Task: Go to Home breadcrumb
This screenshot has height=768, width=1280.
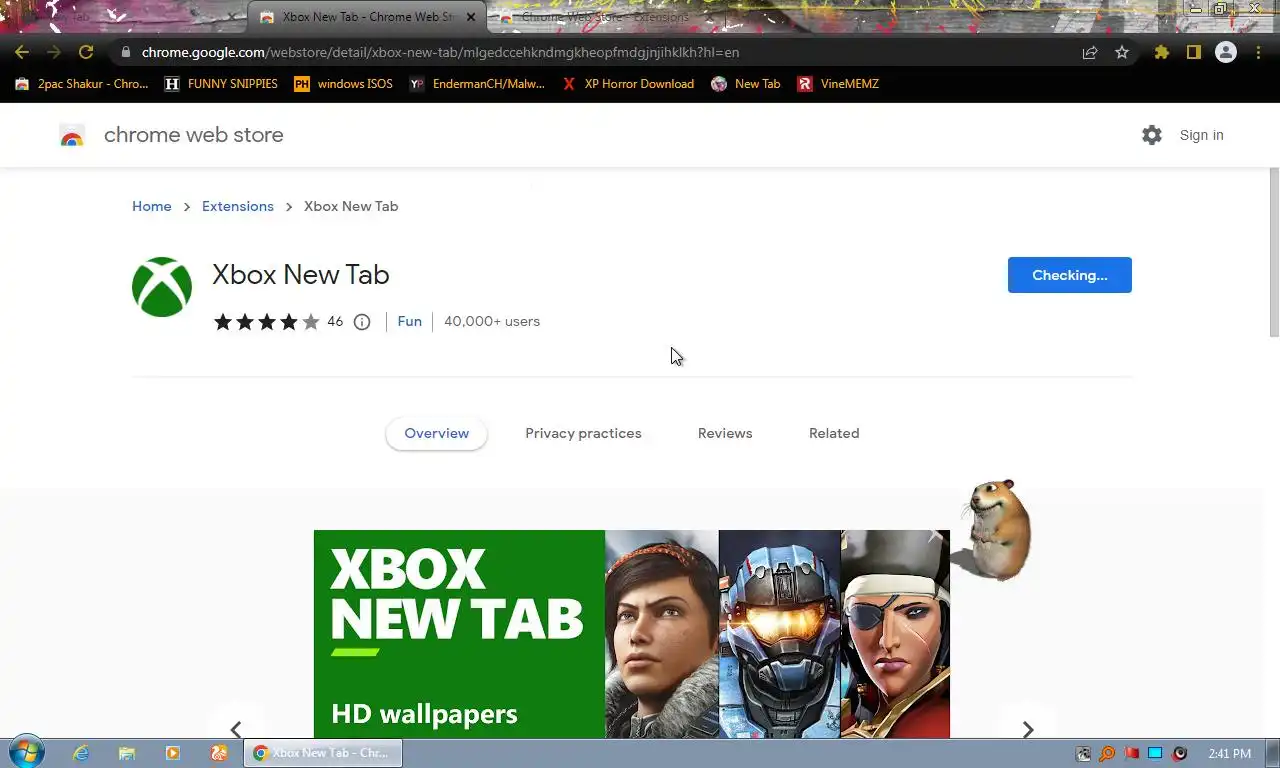Action: (152, 206)
